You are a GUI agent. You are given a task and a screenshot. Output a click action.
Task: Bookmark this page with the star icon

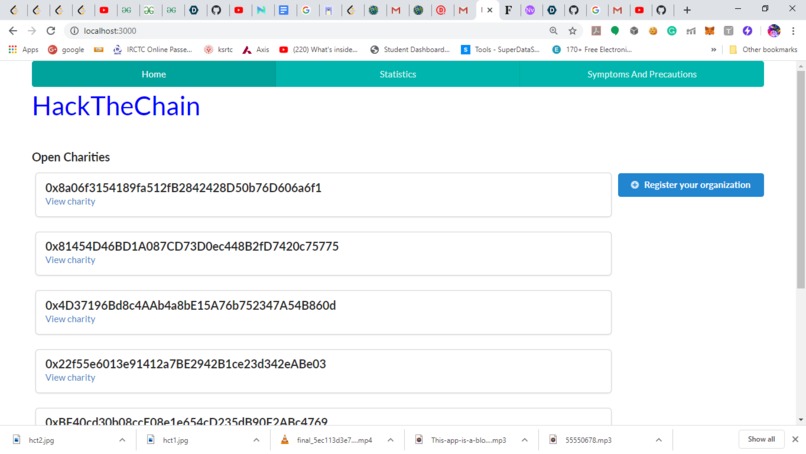[x=572, y=31]
